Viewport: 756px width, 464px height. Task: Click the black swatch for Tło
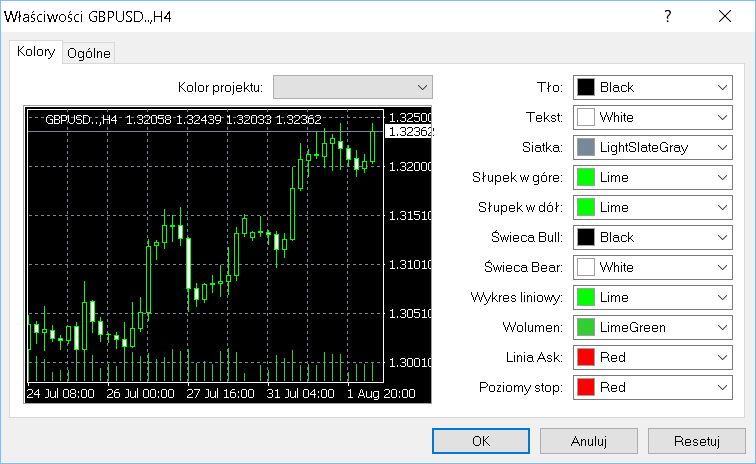(x=586, y=87)
